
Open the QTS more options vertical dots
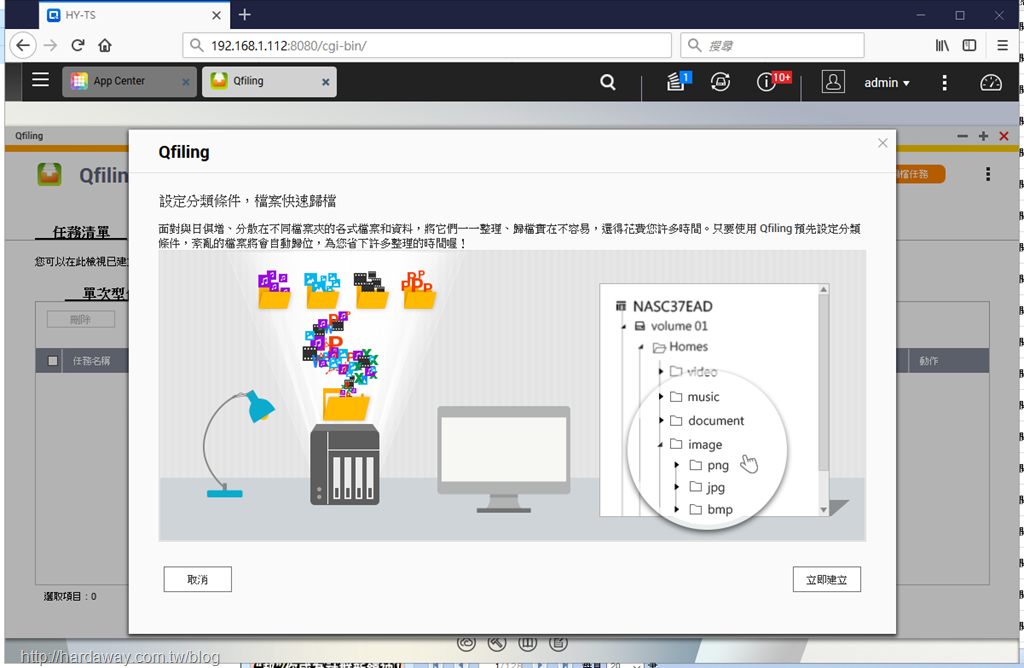point(944,82)
